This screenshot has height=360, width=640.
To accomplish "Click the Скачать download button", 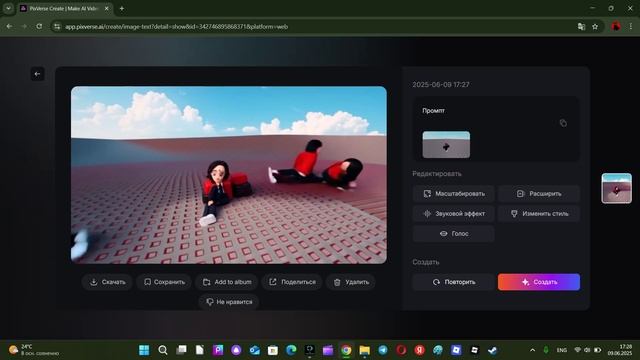I will click(x=107, y=282).
